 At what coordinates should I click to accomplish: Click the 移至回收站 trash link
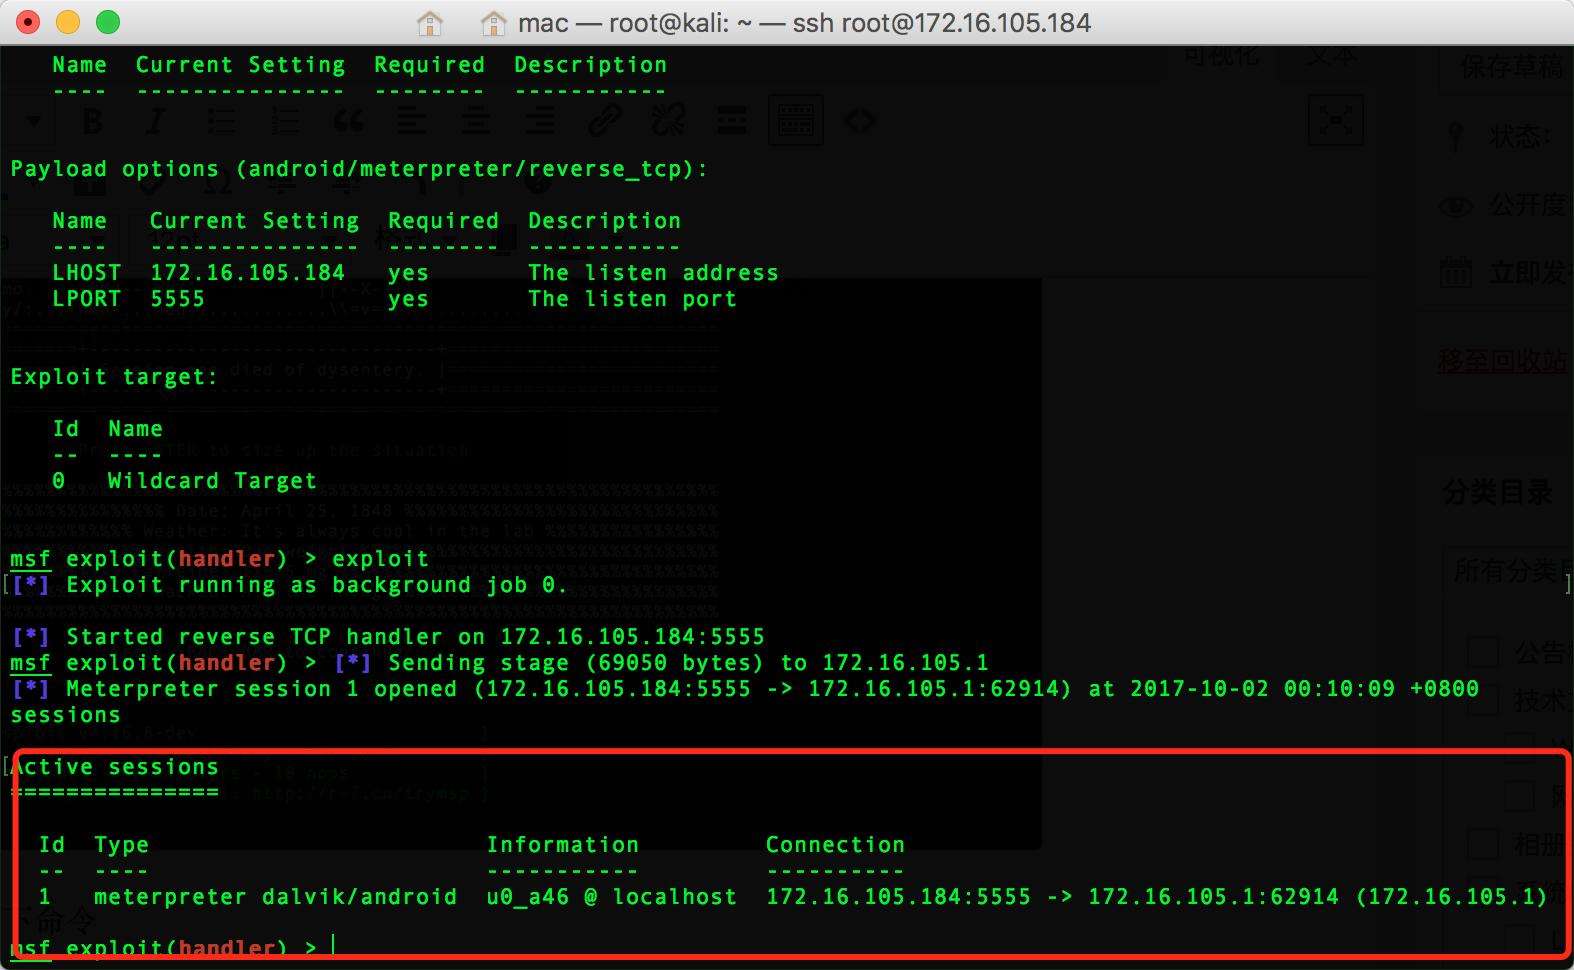pyautogui.click(x=1503, y=360)
